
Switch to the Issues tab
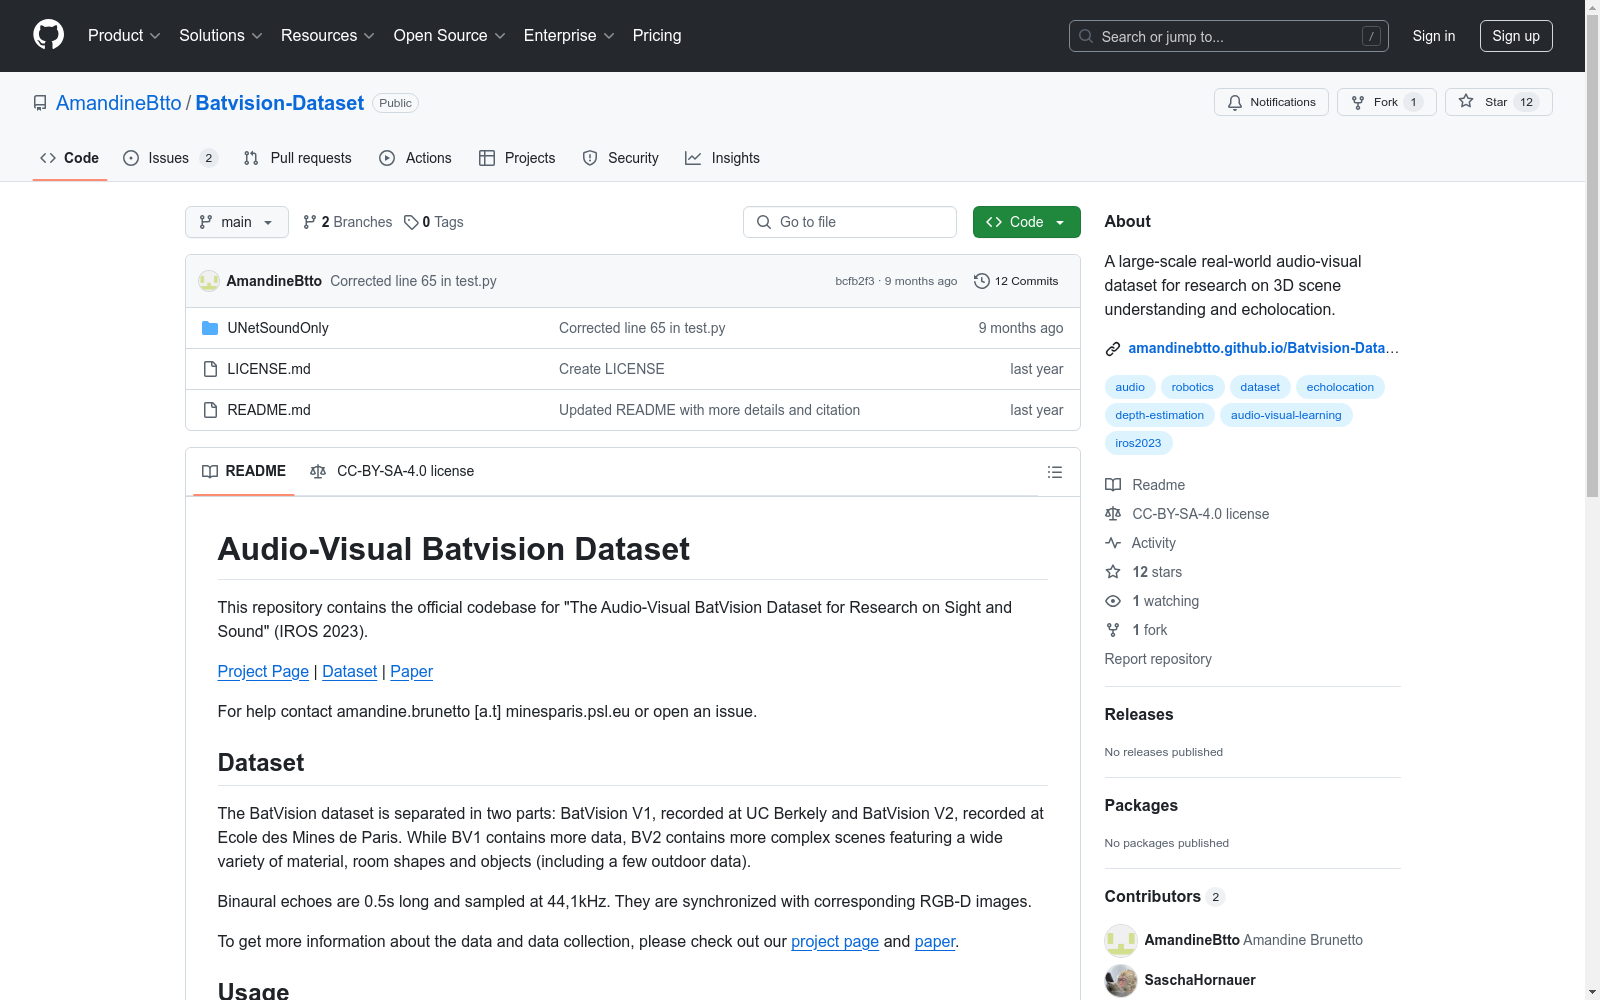[x=170, y=158]
